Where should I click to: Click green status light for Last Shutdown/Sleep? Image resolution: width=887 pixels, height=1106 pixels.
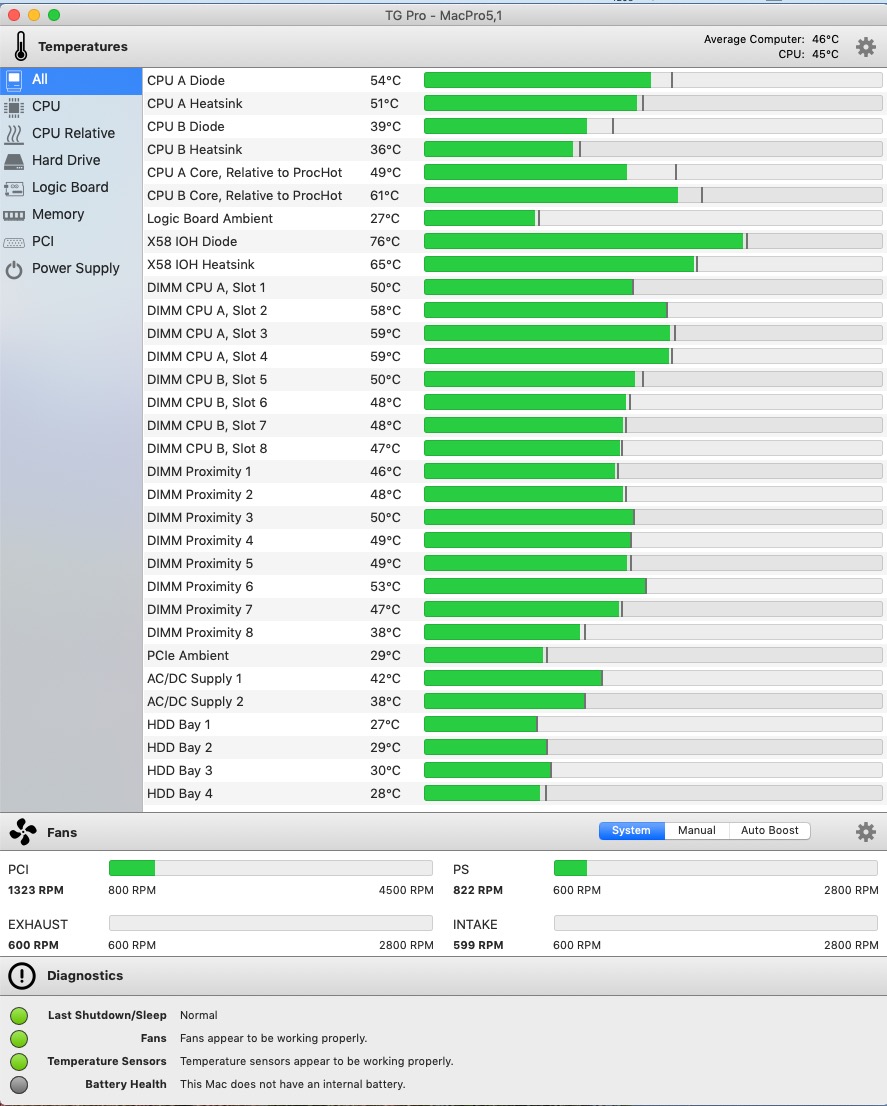click(x=19, y=1015)
